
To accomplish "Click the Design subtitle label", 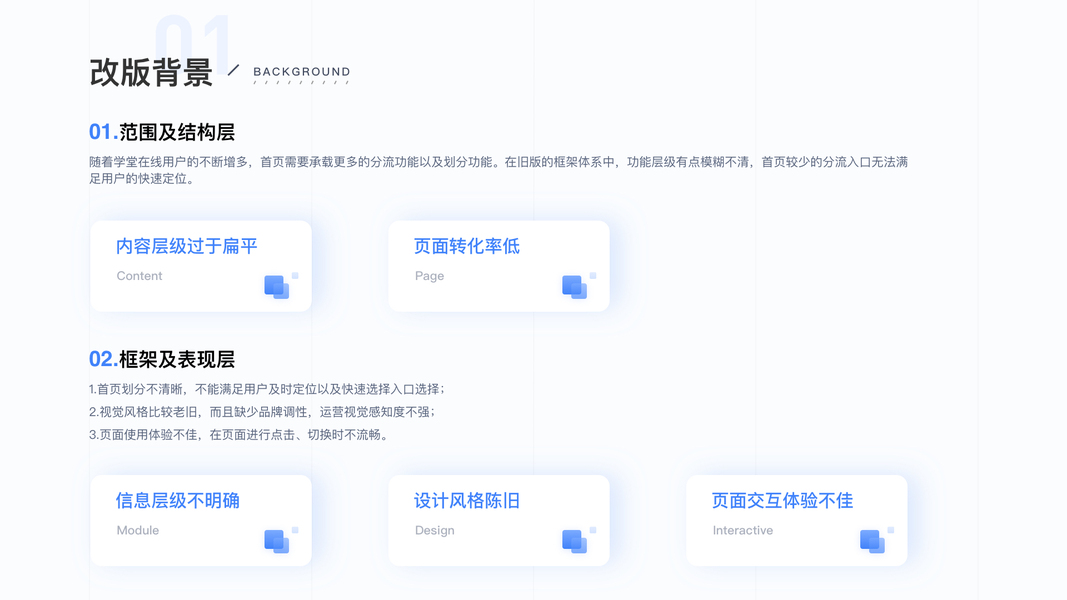I will [435, 530].
